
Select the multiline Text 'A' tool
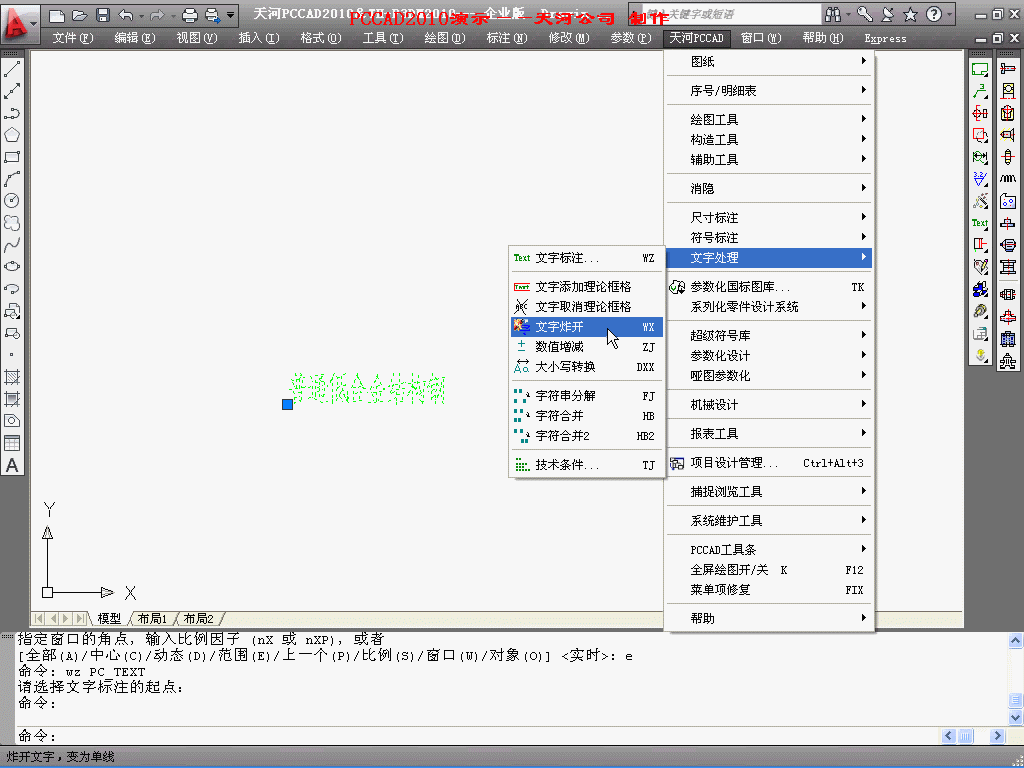point(12,465)
